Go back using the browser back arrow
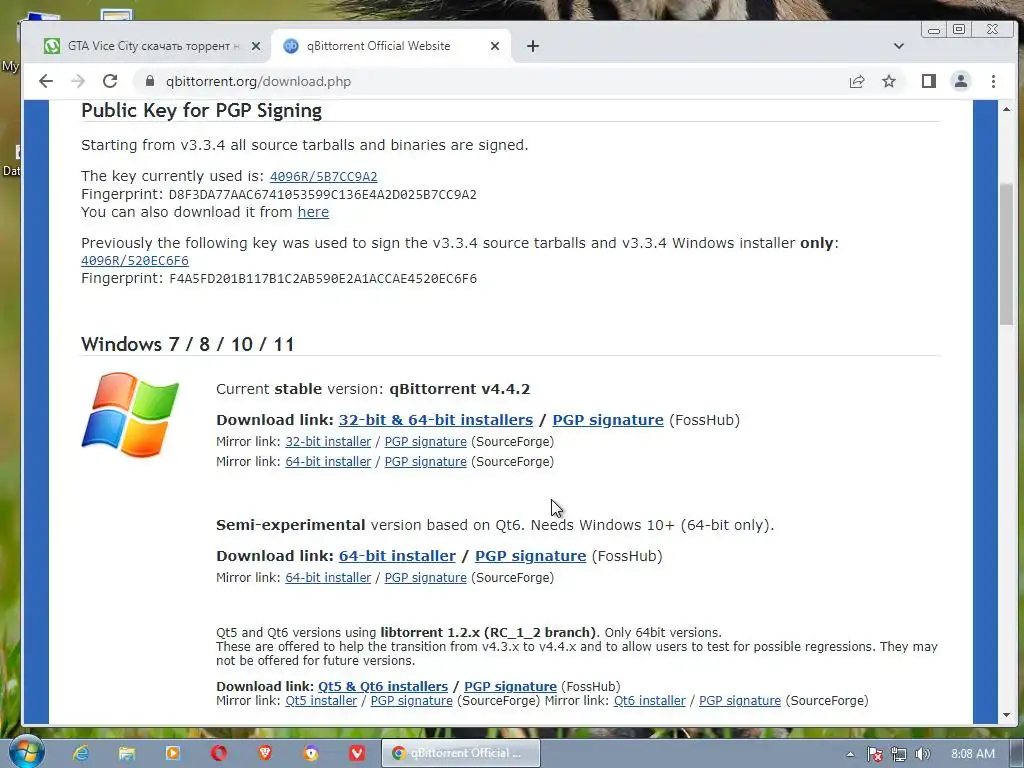 [45, 81]
